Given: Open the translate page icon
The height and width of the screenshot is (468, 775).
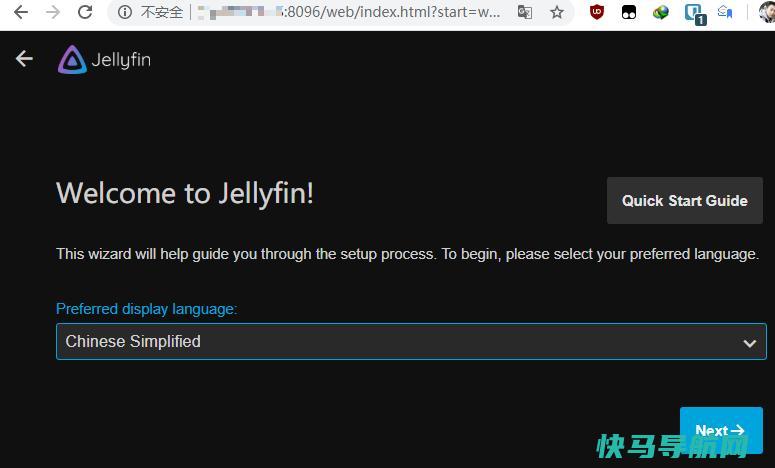Looking at the screenshot, I should pyautogui.click(x=525, y=12).
